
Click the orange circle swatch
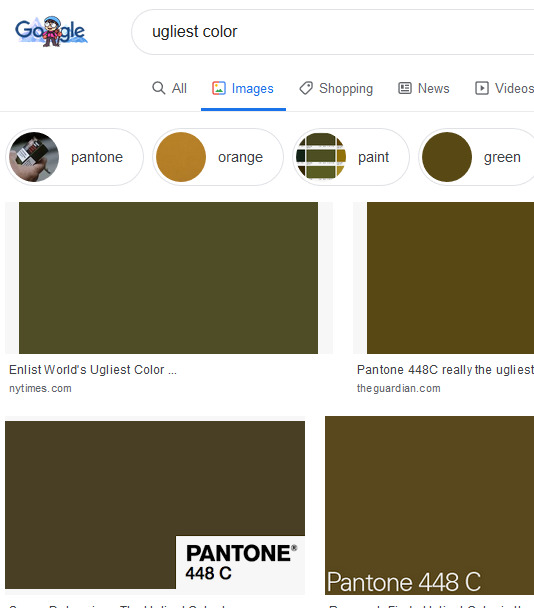click(181, 157)
